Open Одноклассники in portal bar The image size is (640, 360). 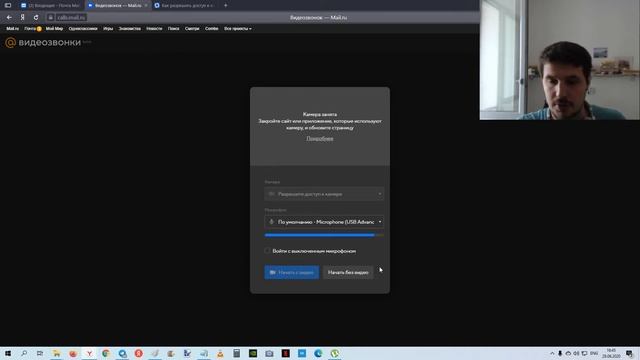pyautogui.click(x=83, y=29)
